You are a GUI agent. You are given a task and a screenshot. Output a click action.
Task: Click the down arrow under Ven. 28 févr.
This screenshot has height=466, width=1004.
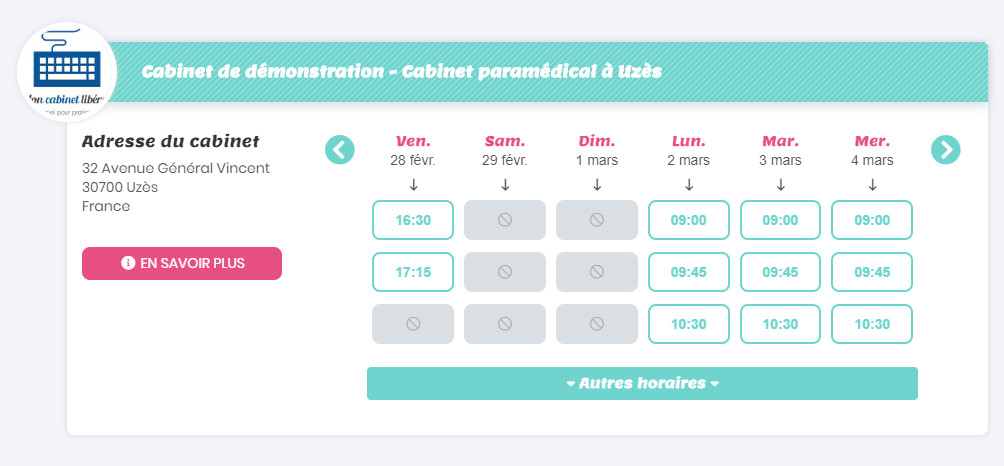point(413,185)
